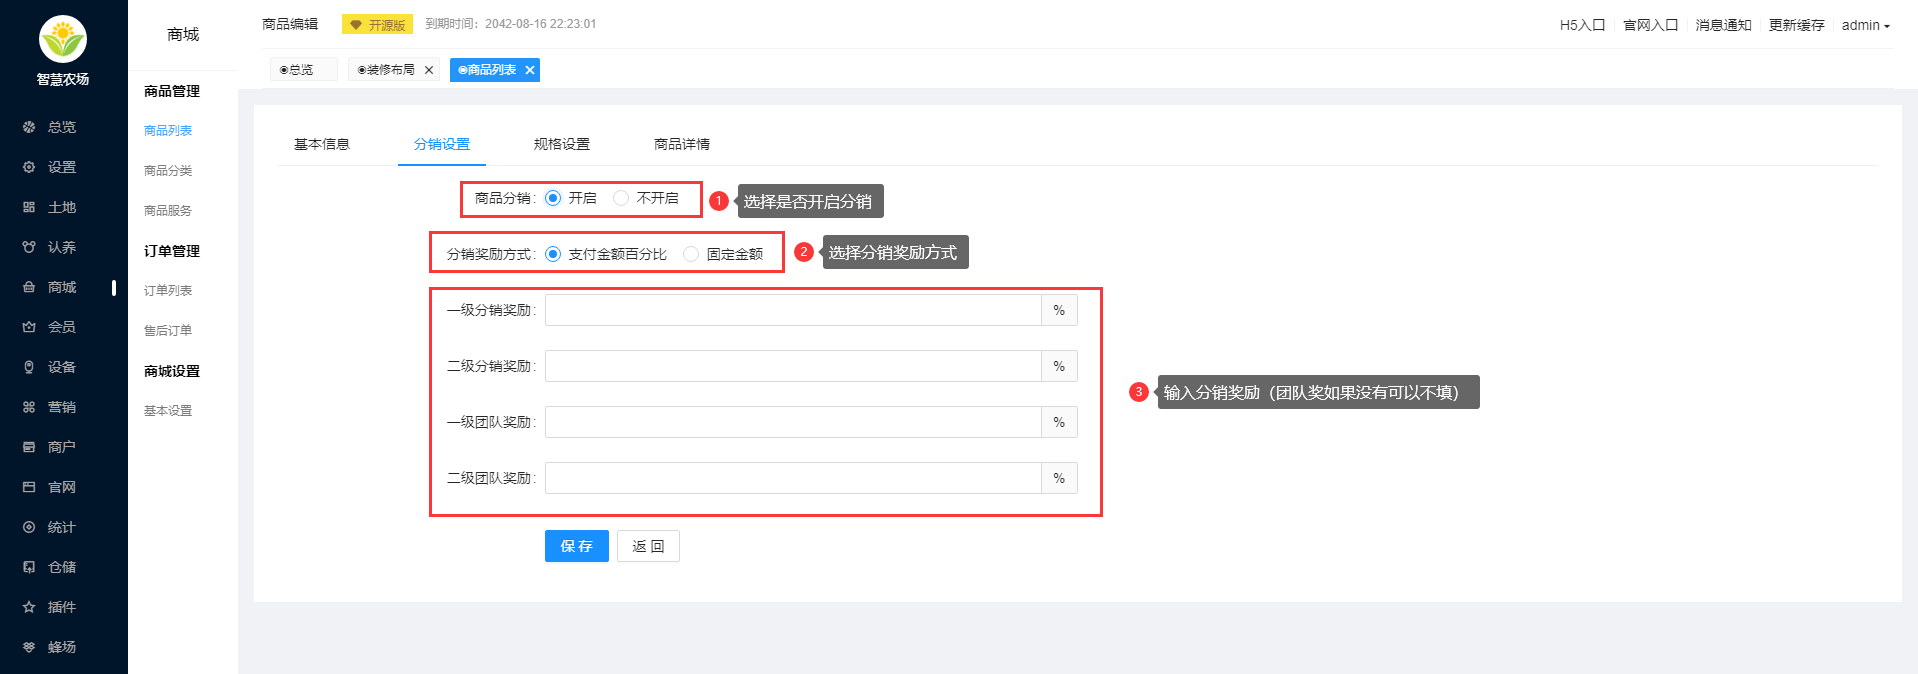This screenshot has height=674, width=1918.
Task: Click the 返回 button
Action: (x=648, y=546)
